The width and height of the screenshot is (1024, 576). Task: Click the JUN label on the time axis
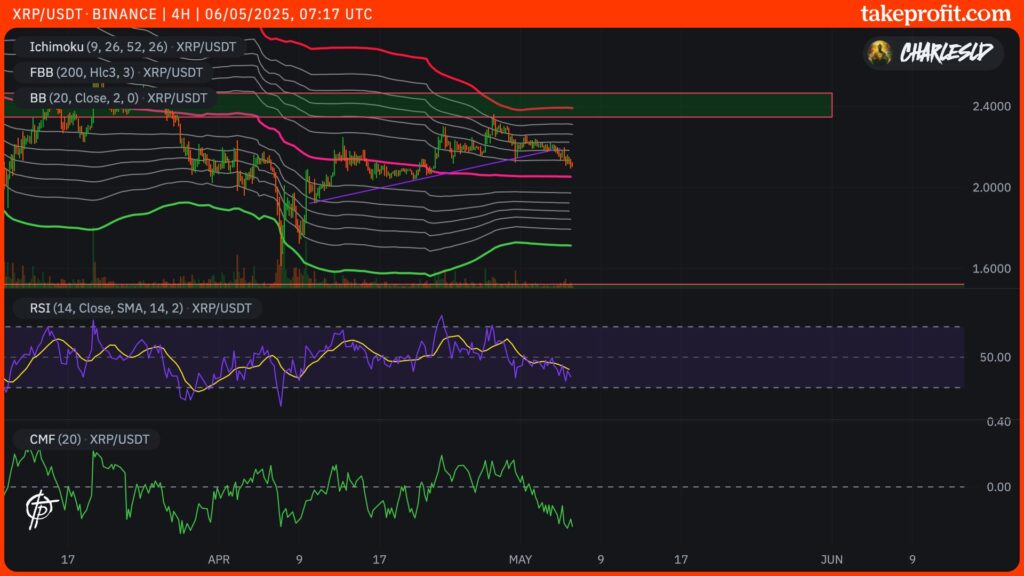(831, 560)
